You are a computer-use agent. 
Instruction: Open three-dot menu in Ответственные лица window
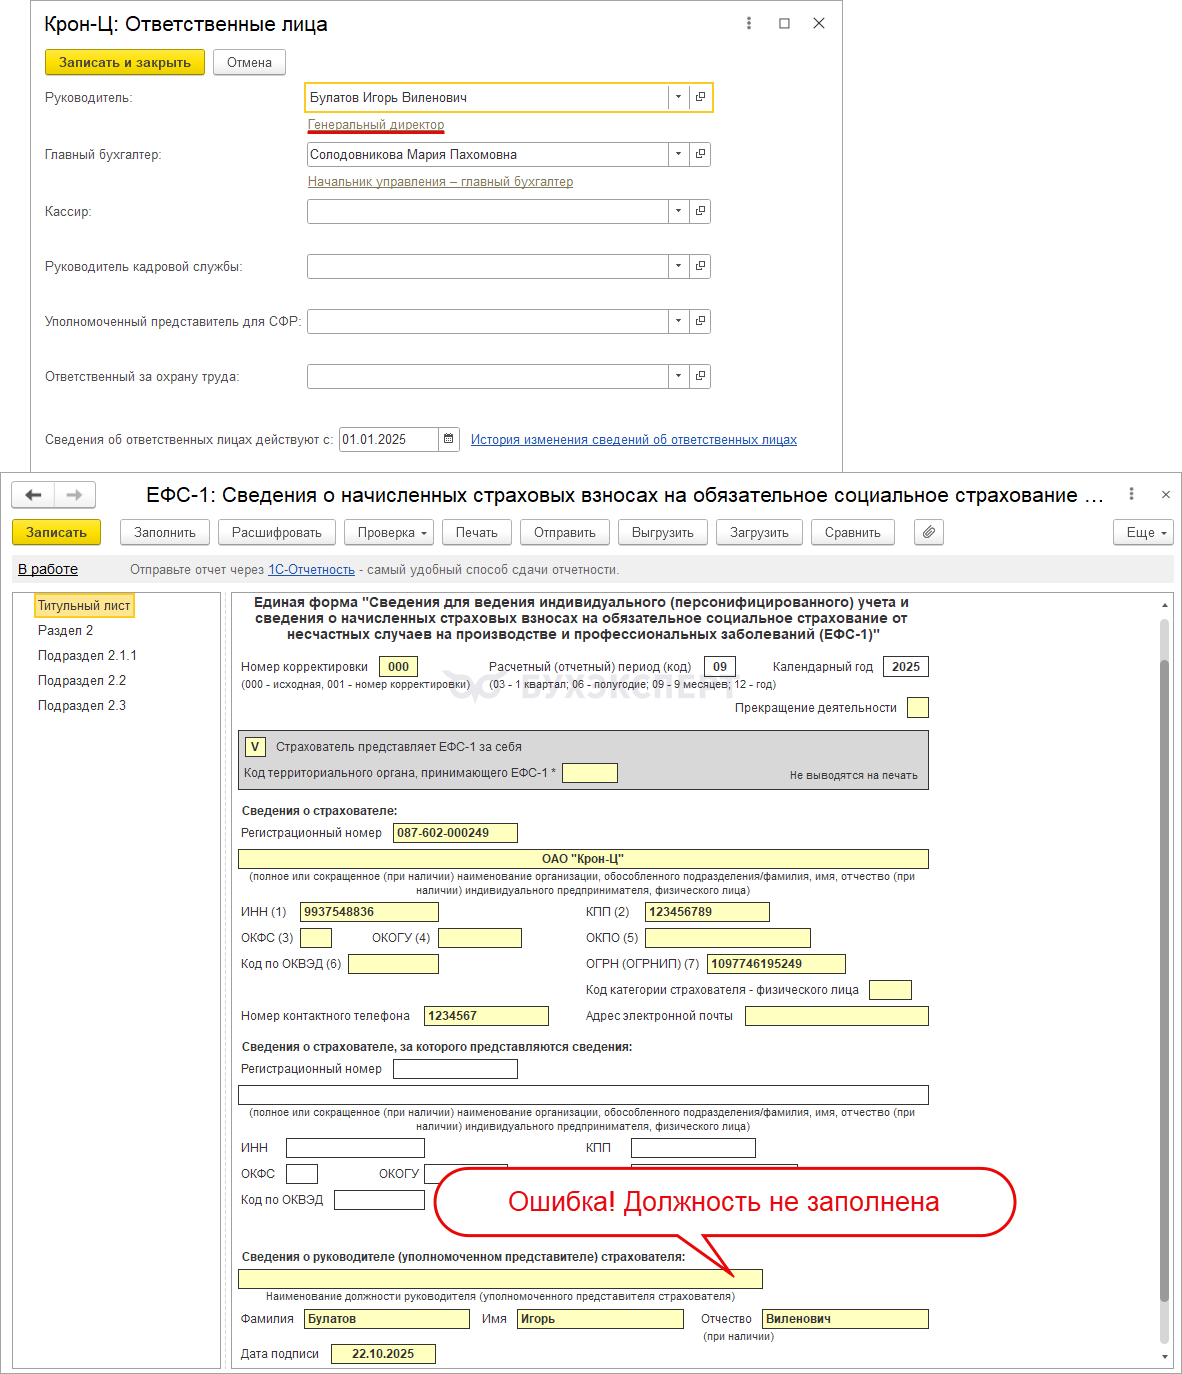point(749,23)
